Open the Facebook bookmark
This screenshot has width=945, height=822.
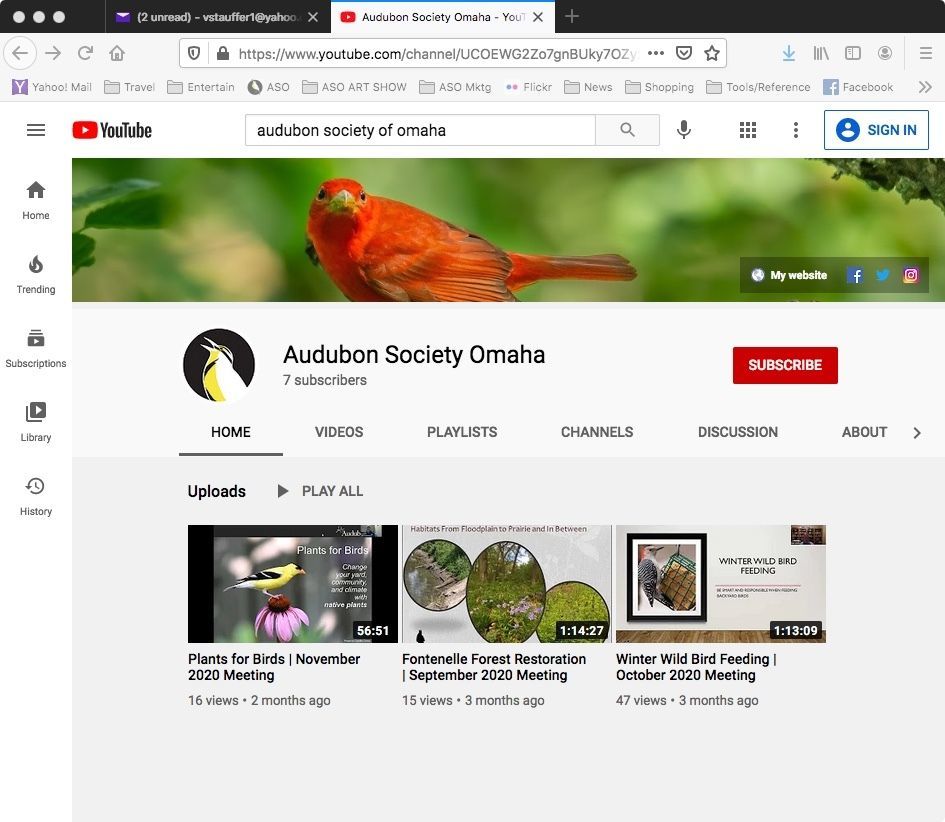[x=858, y=87]
